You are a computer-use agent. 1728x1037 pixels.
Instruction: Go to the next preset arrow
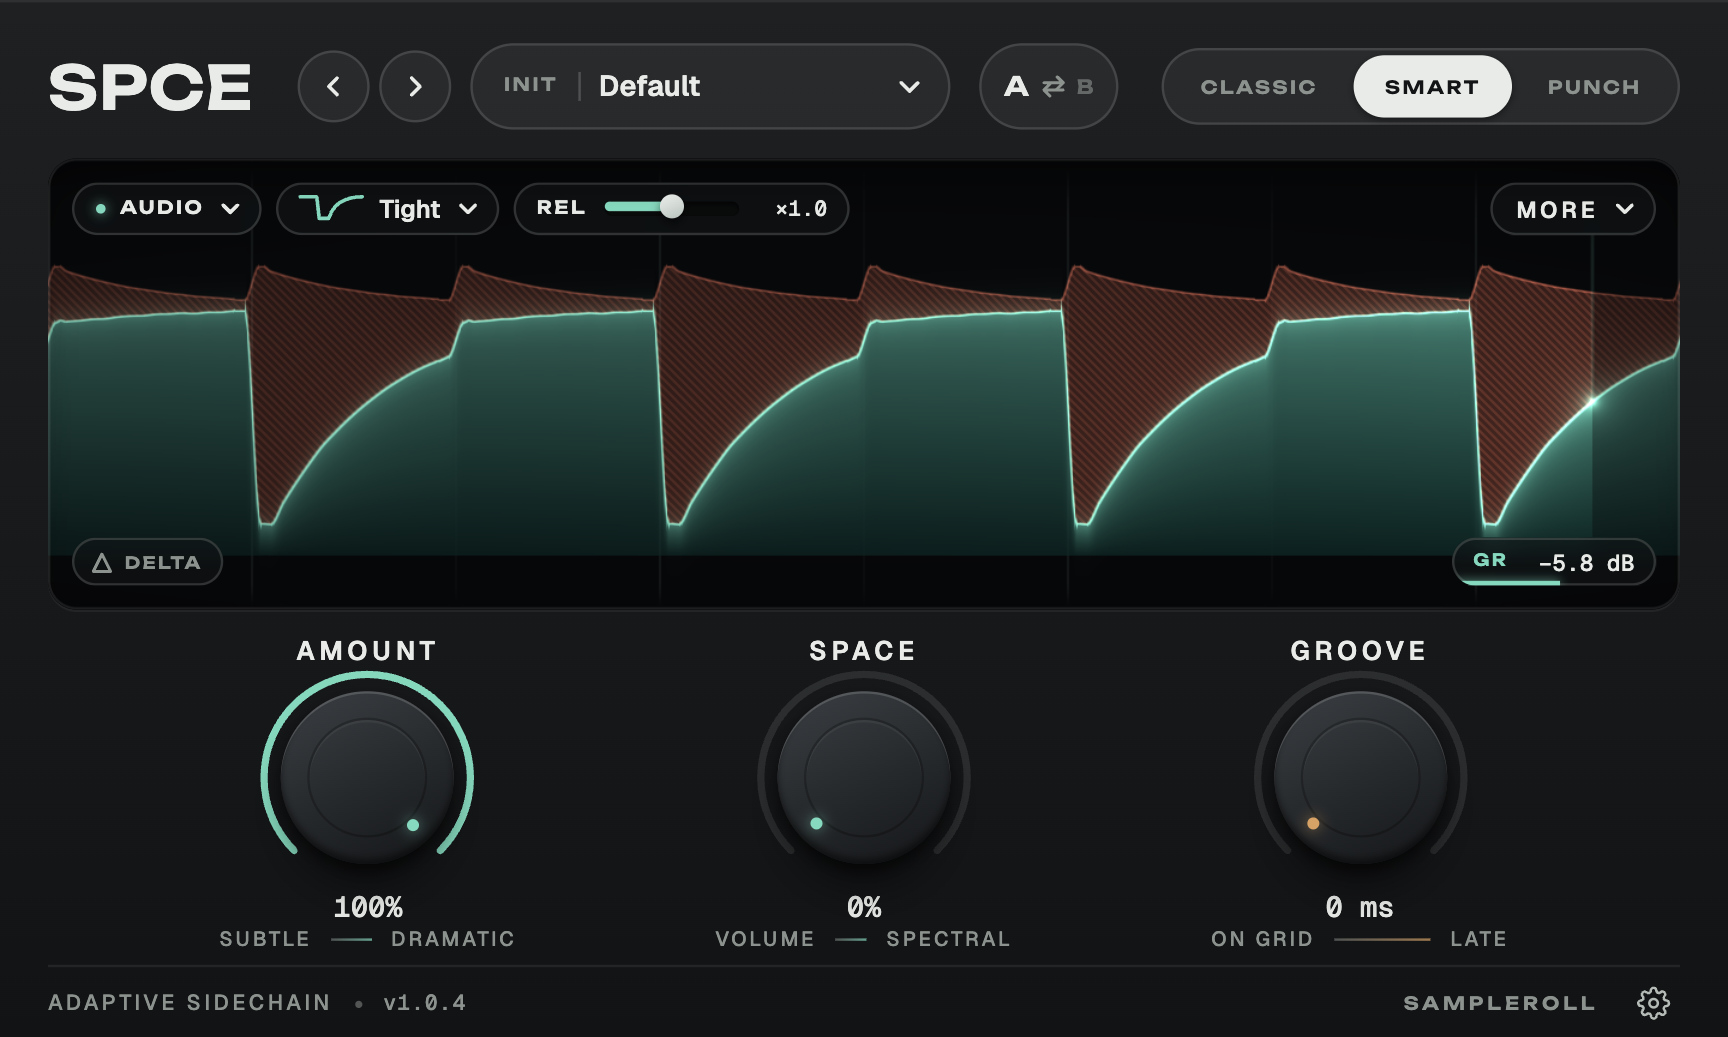click(x=415, y=87)
